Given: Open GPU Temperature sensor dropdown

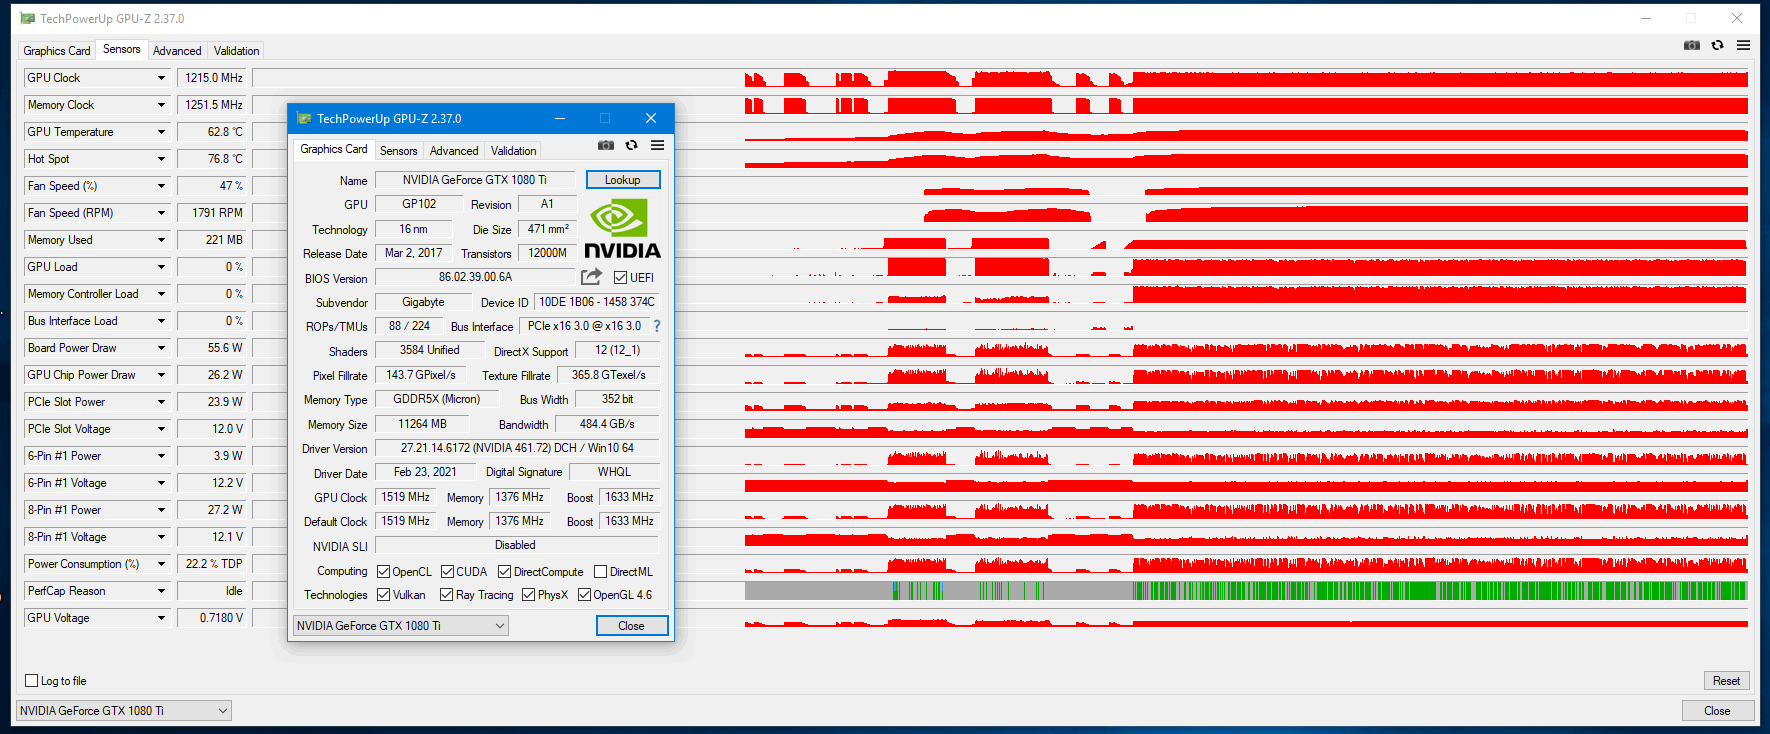Looking at the screenshot, I should (x=161, y=132).
